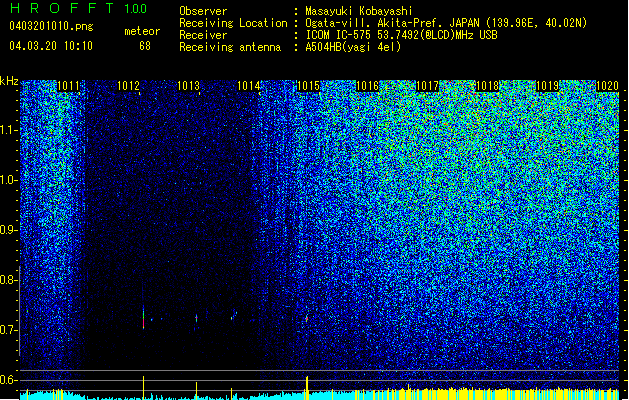The image size is (629, 400).
Task: Click observer name Masayuki Kobayashi
Action: pyautogui.click(x=359, y=11)
